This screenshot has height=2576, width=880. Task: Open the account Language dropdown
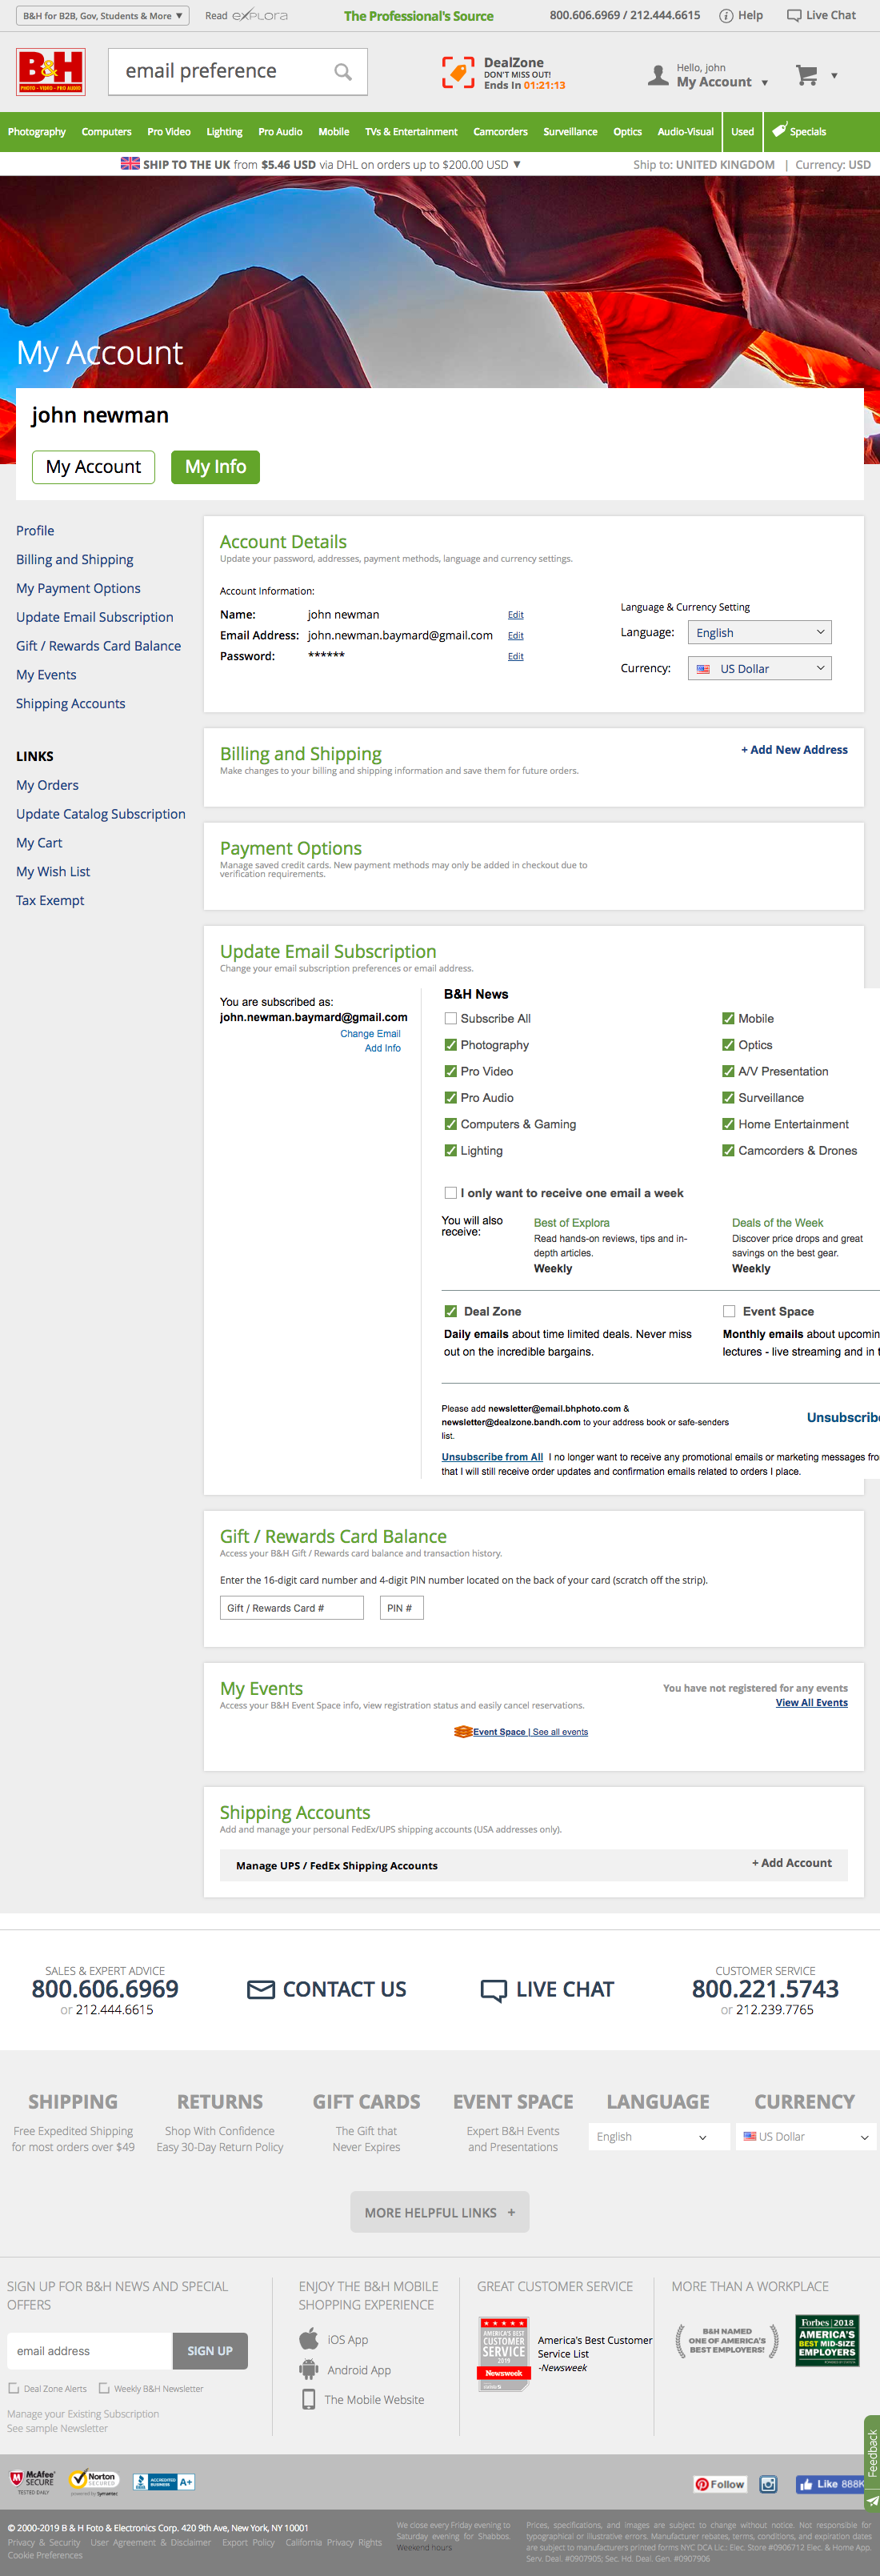pyautogui.click(x=759, y=633)
